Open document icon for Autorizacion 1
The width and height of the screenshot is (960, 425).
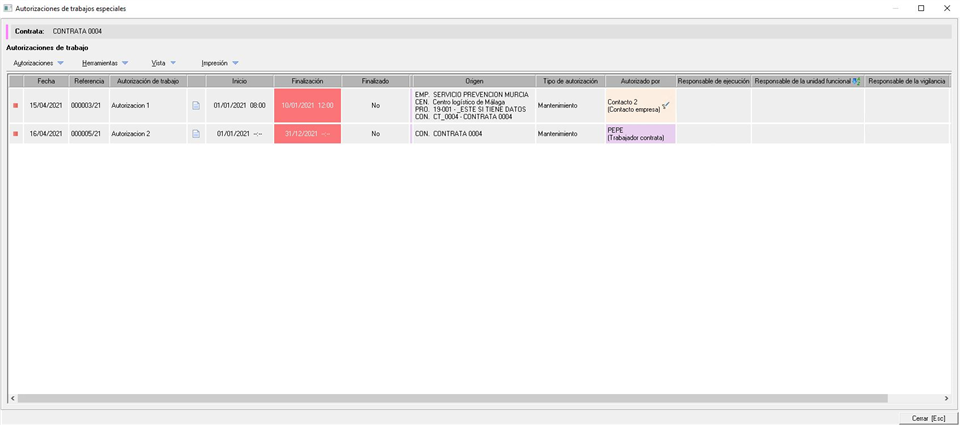196,105
